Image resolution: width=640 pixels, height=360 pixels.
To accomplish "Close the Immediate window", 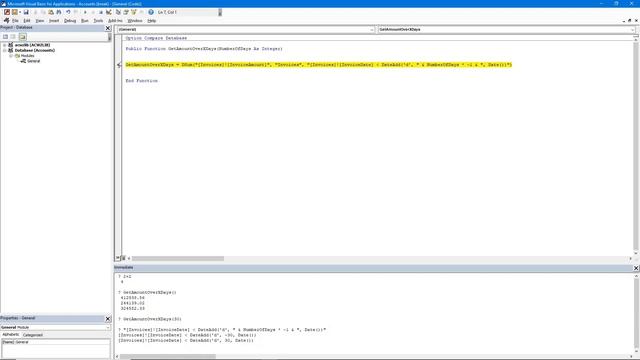I will point(636,268).
